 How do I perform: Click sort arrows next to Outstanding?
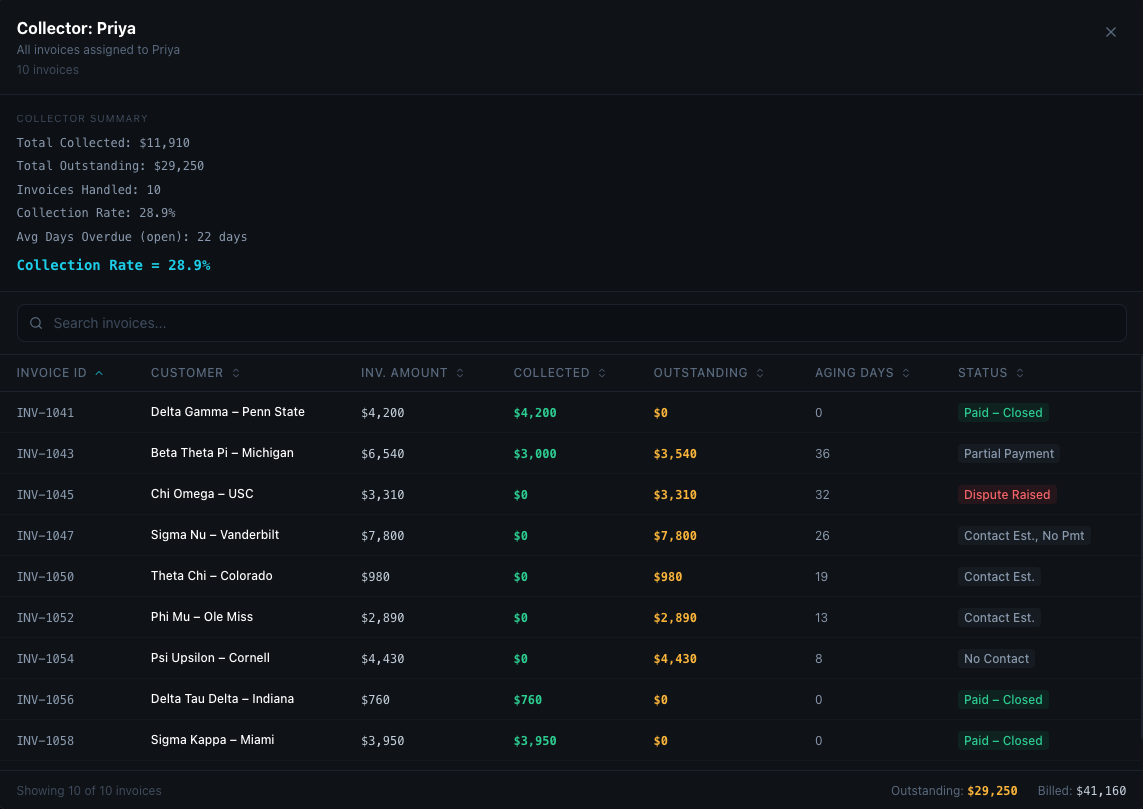pyautogui.click(x=760, y=373)
